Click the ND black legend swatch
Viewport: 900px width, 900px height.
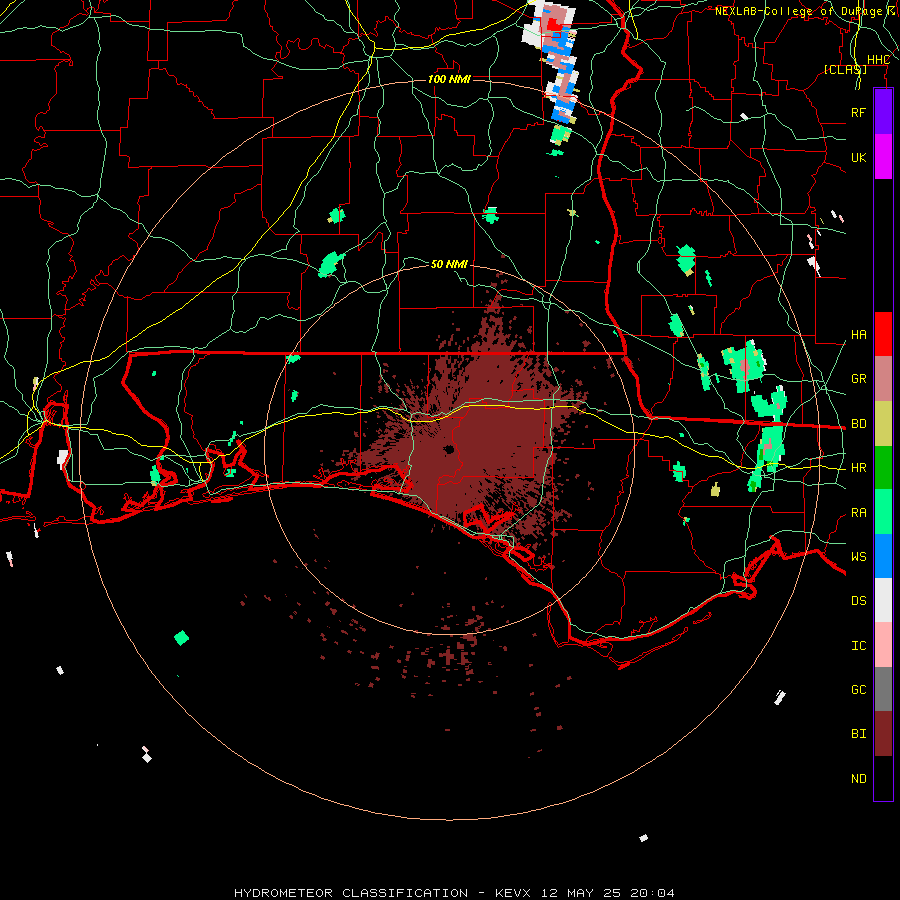[x=883, y=778]
